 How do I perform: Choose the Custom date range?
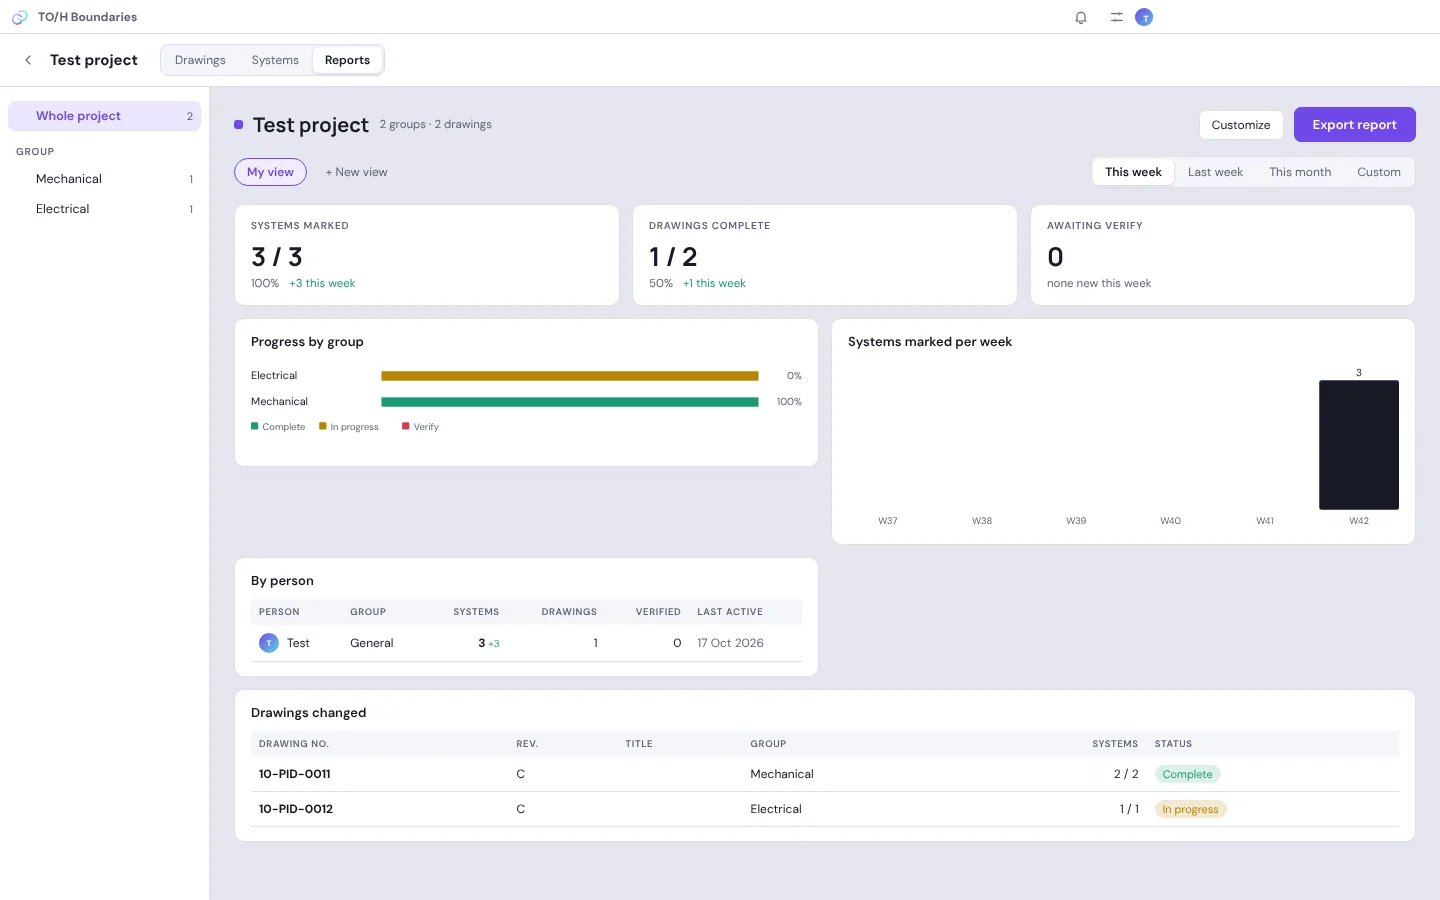1378,172
